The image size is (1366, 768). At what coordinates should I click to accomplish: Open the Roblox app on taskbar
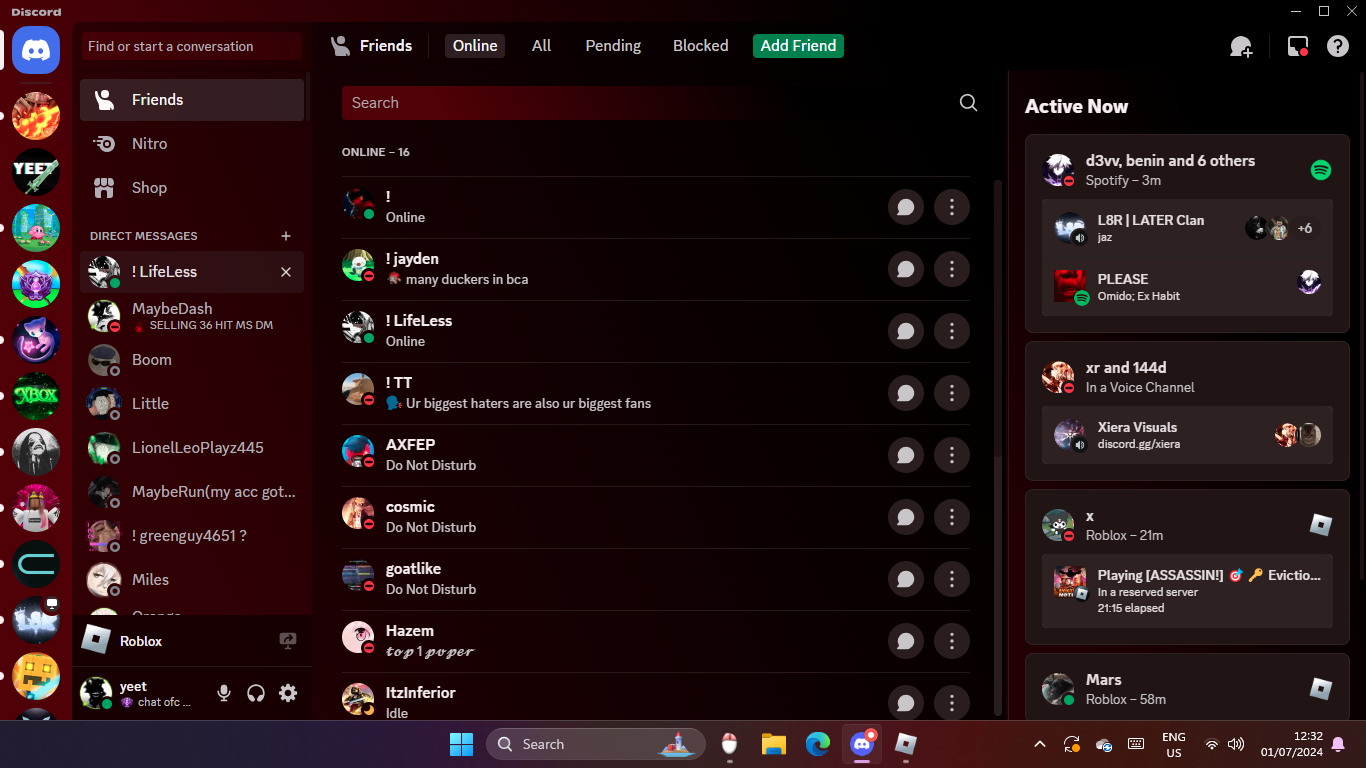[x=906, y=744]
